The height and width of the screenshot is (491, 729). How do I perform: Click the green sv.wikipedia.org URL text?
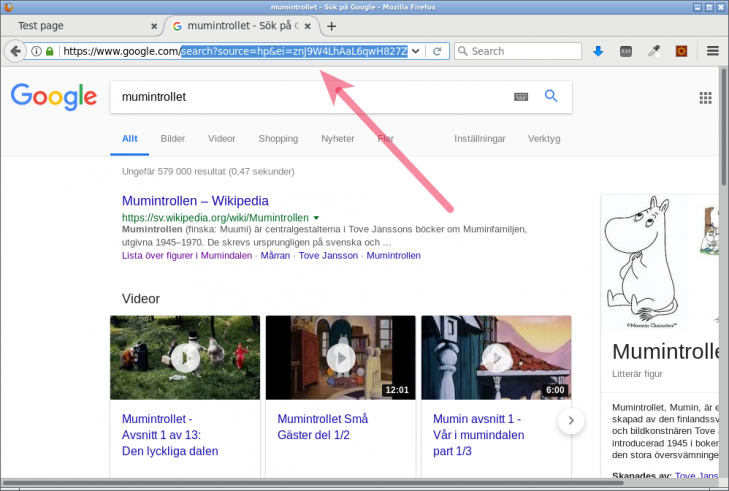(215, 218)
